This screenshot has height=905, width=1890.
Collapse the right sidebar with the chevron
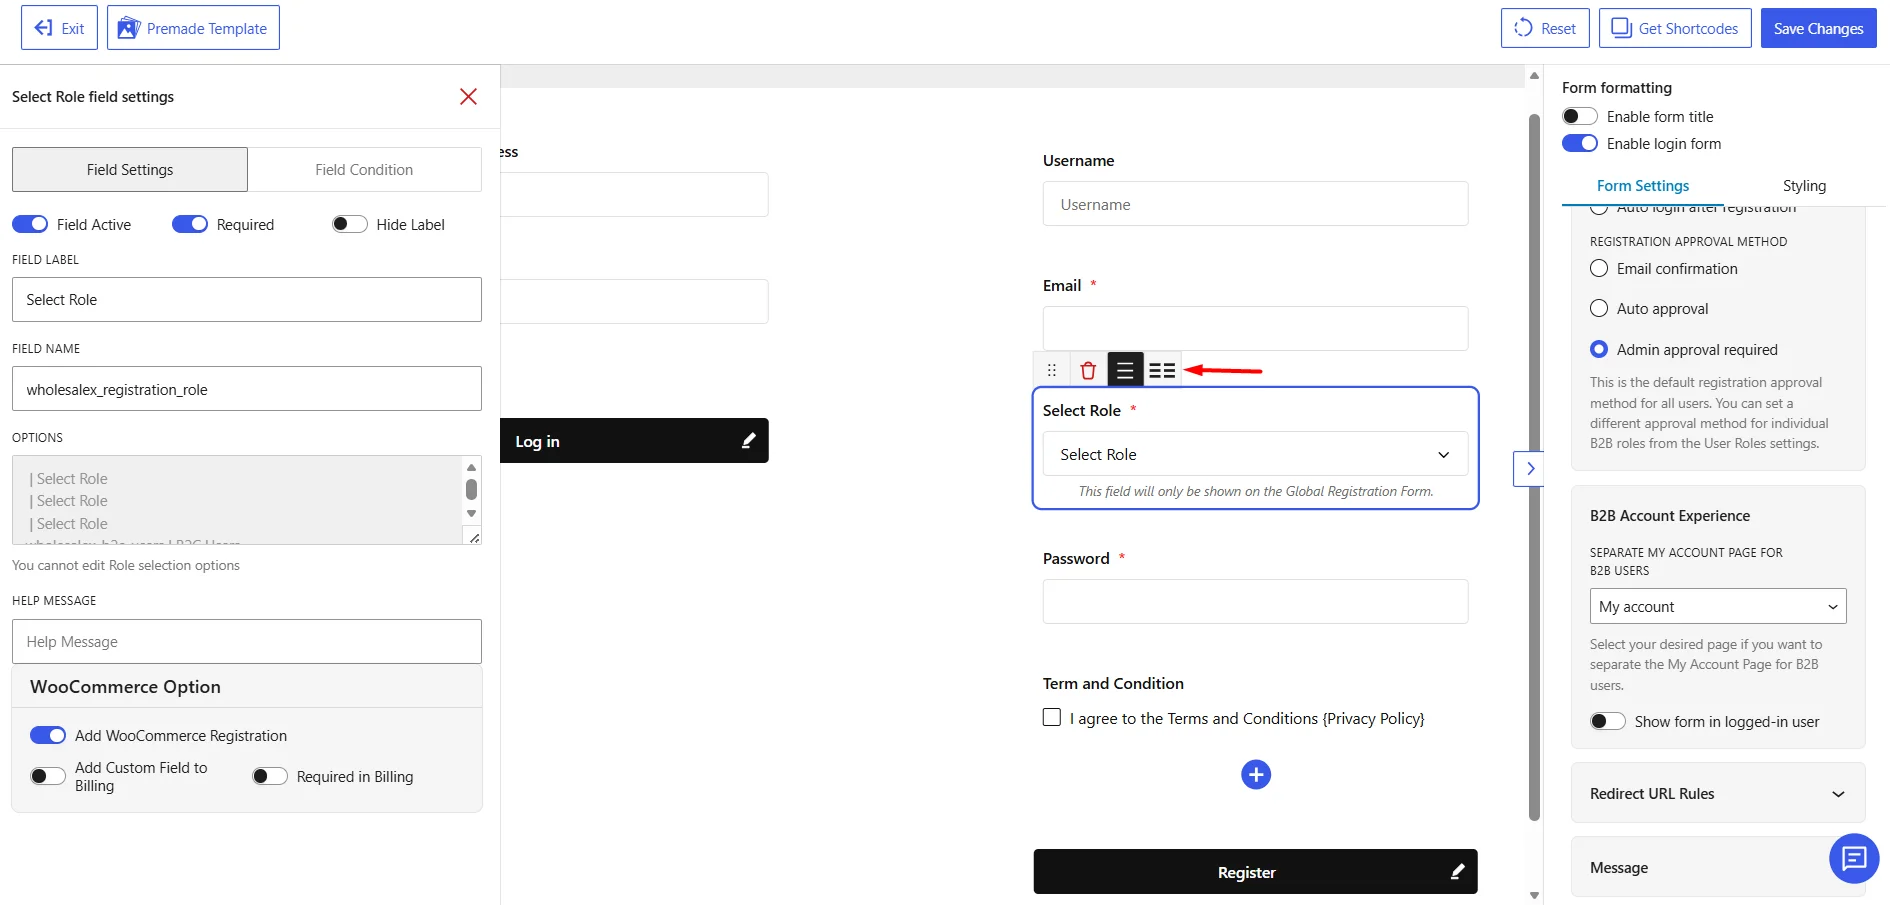coord(1529,468)
